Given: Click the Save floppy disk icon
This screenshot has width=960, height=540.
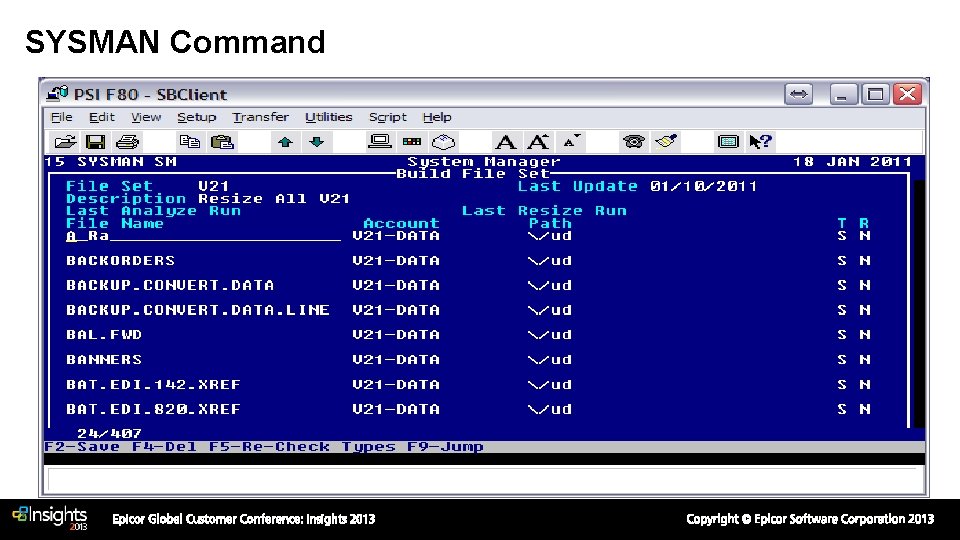Looking at the screenshot, I should click(96, 142).
